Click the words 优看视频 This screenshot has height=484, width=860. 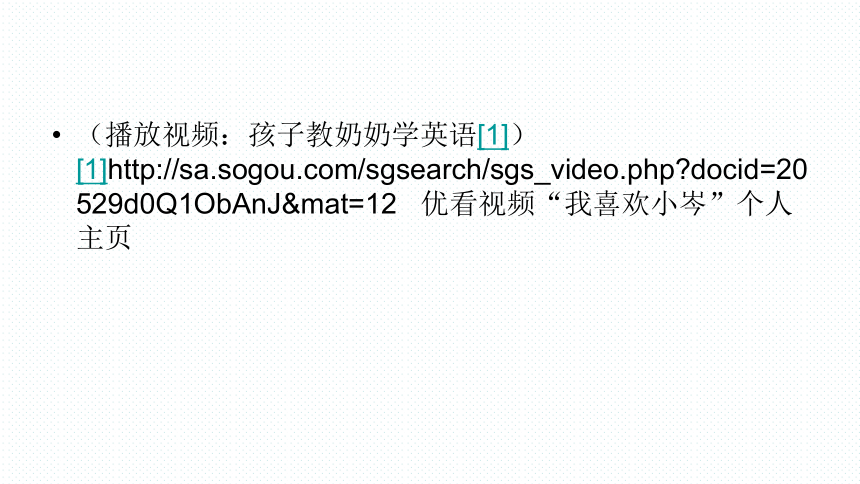click(x=478, y=204)
